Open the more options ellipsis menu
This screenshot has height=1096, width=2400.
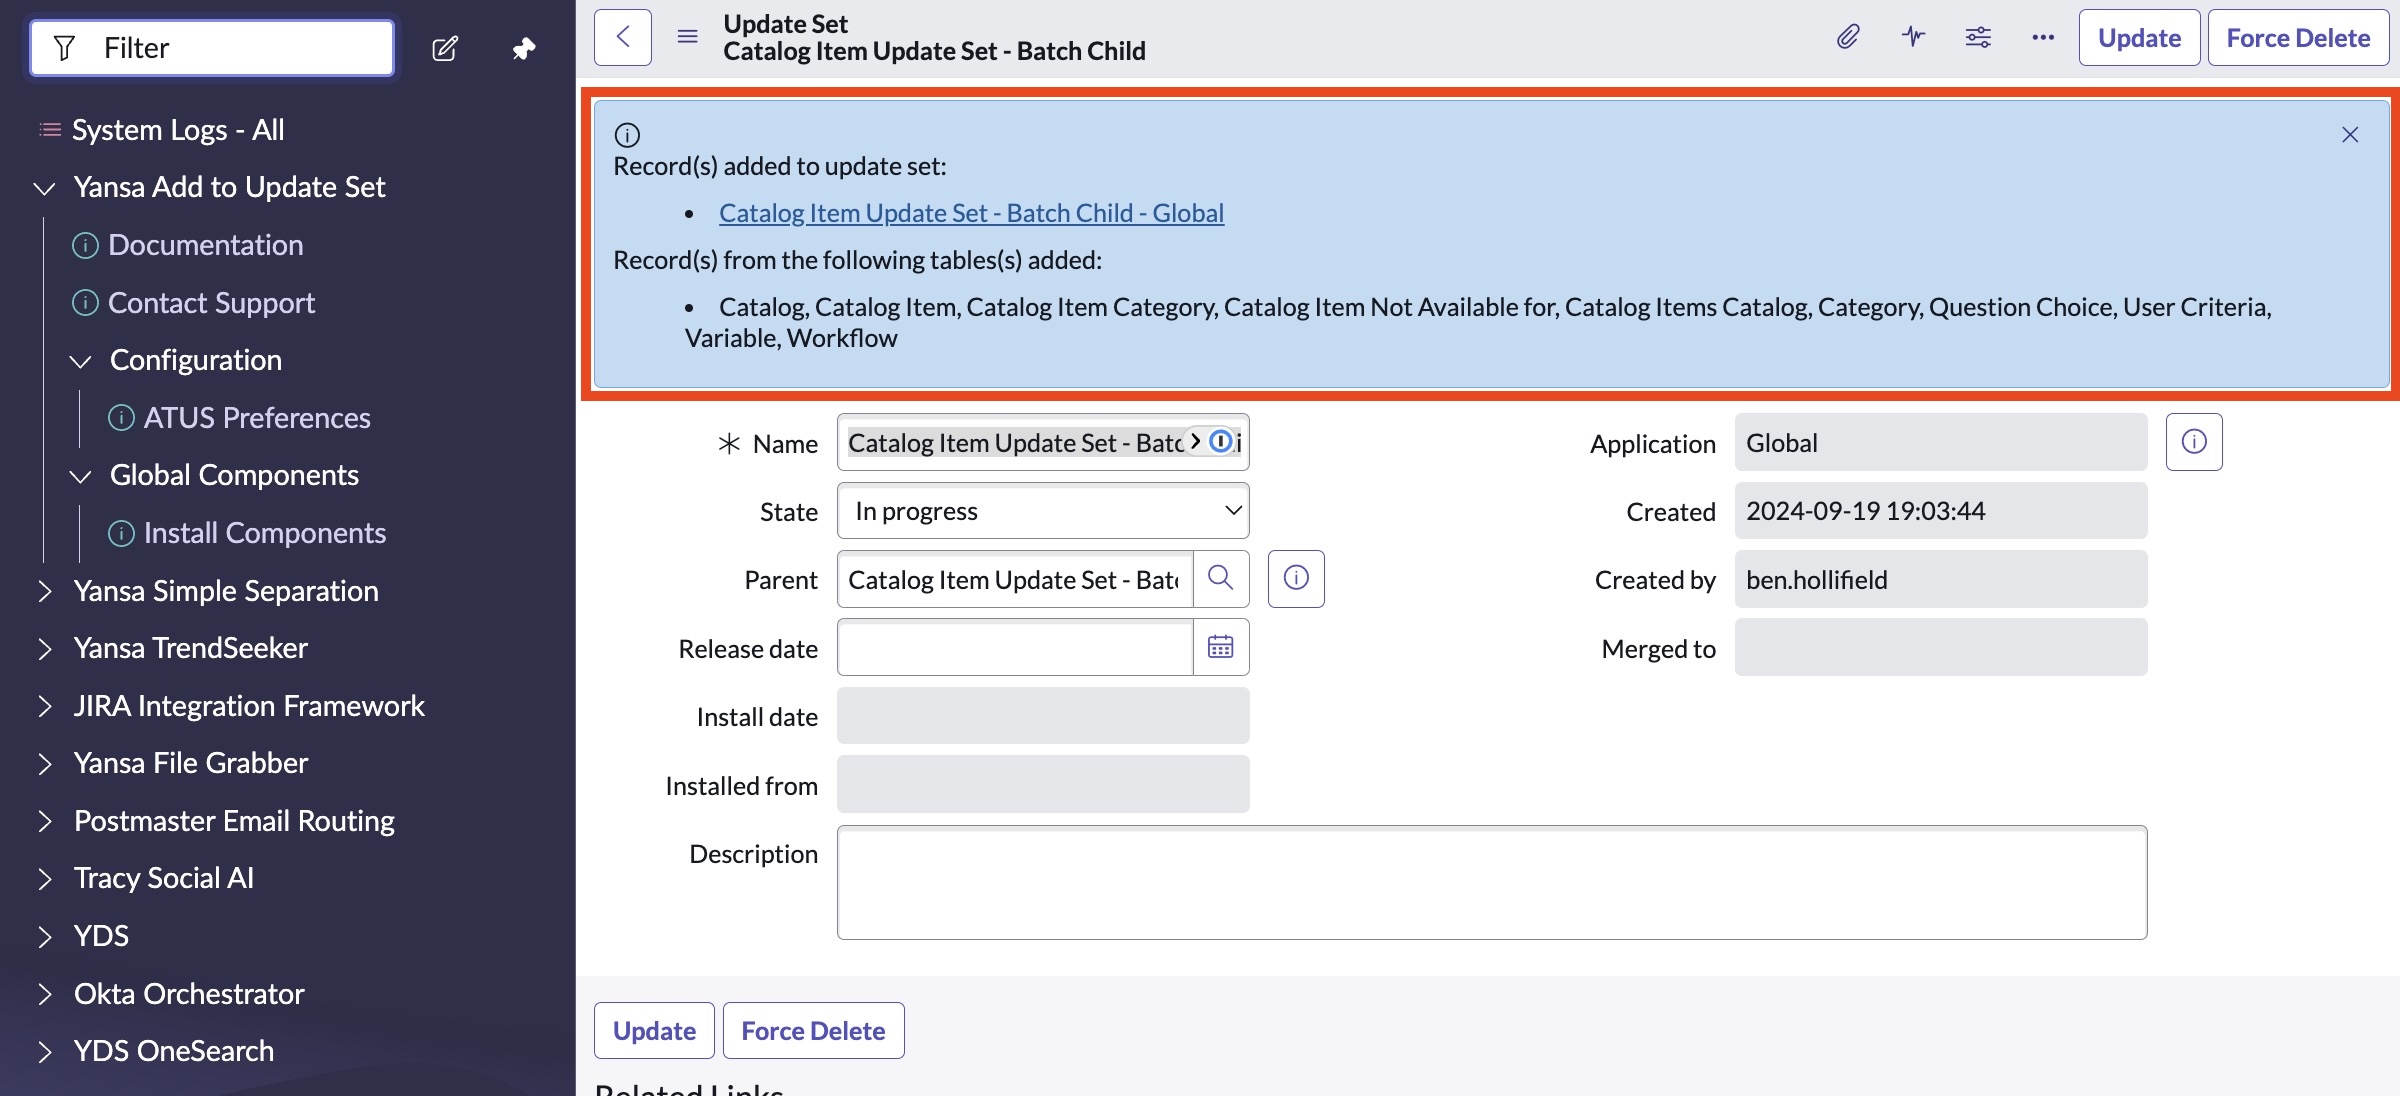click(2043, 38)
